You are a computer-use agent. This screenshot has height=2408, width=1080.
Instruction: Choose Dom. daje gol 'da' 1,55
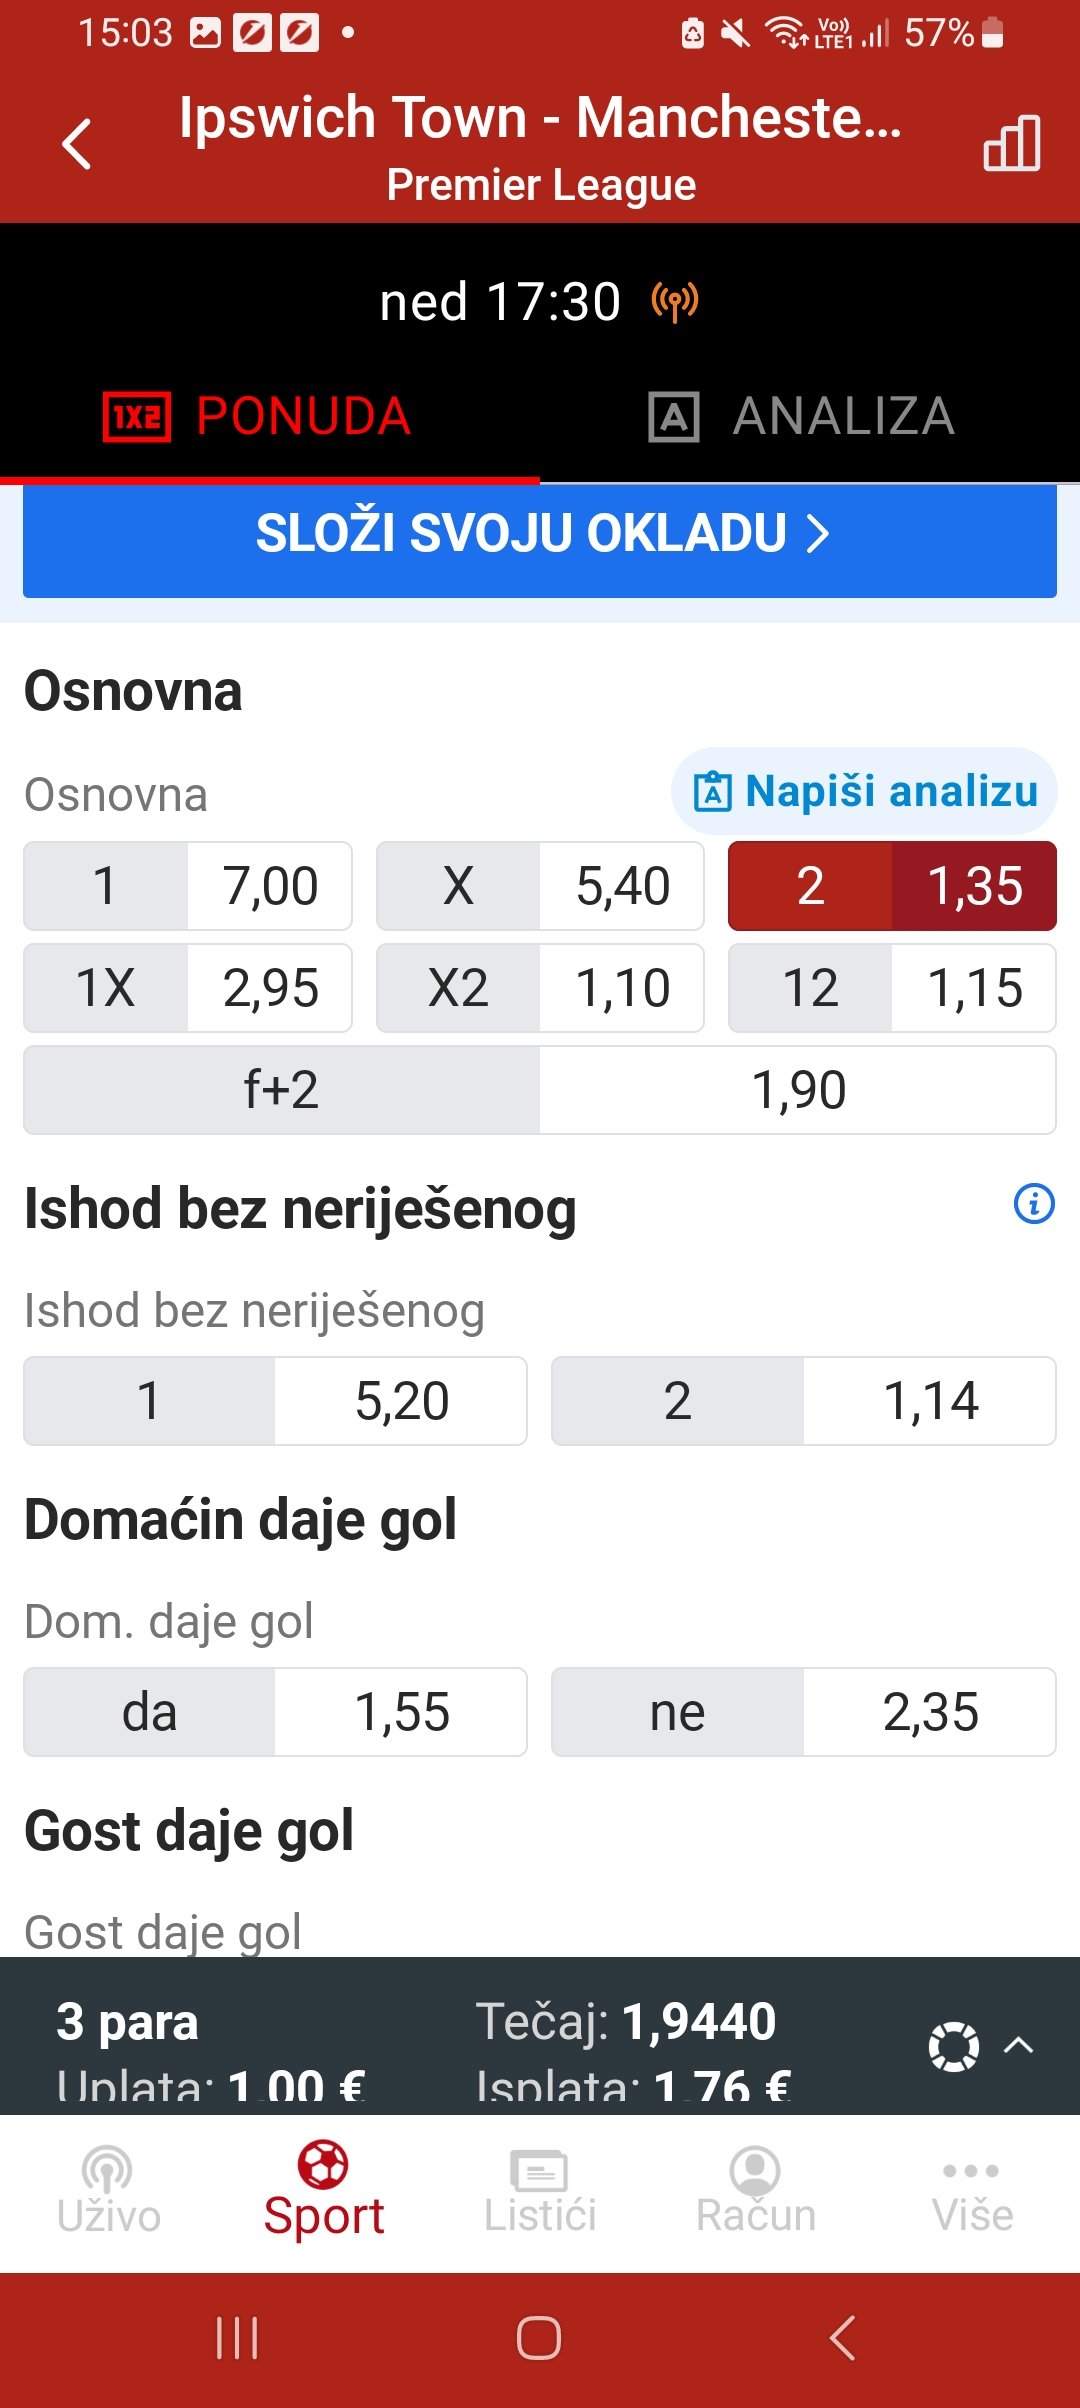pos(275,1712)
